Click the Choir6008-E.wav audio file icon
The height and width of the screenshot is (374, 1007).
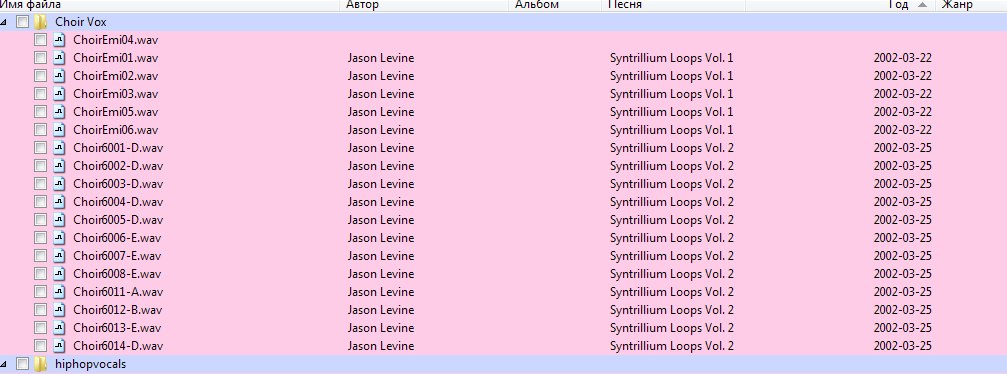point(59,274)
